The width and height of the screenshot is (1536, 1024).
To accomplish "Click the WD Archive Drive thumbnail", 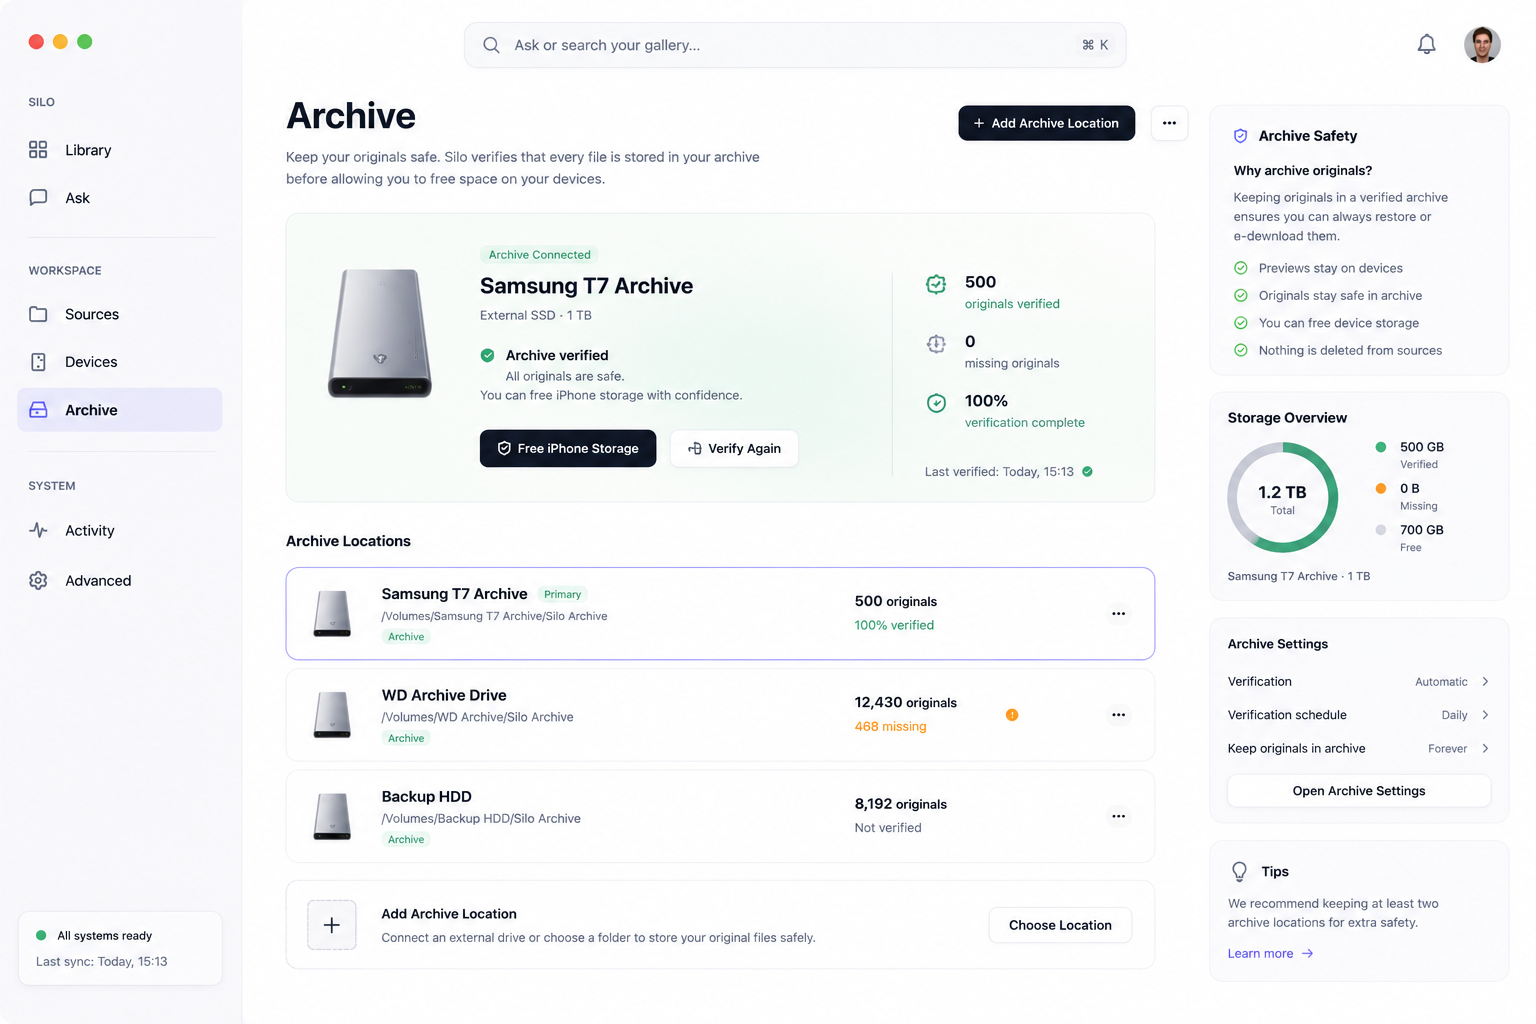I will [332, 715].
